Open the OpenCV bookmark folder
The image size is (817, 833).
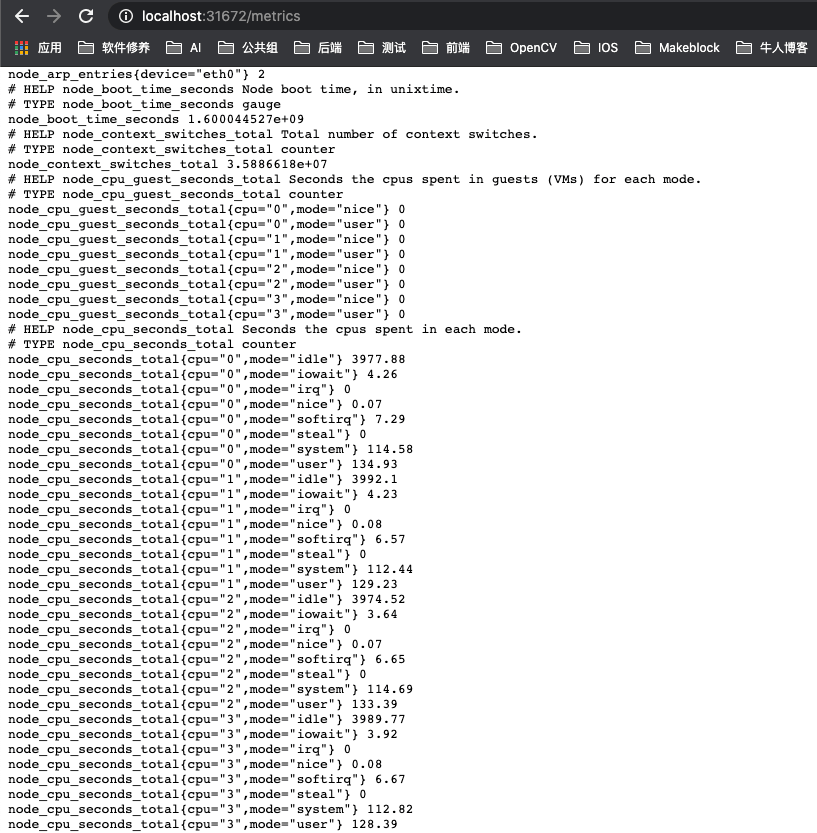pyautogui.click(x=522, y=48)
